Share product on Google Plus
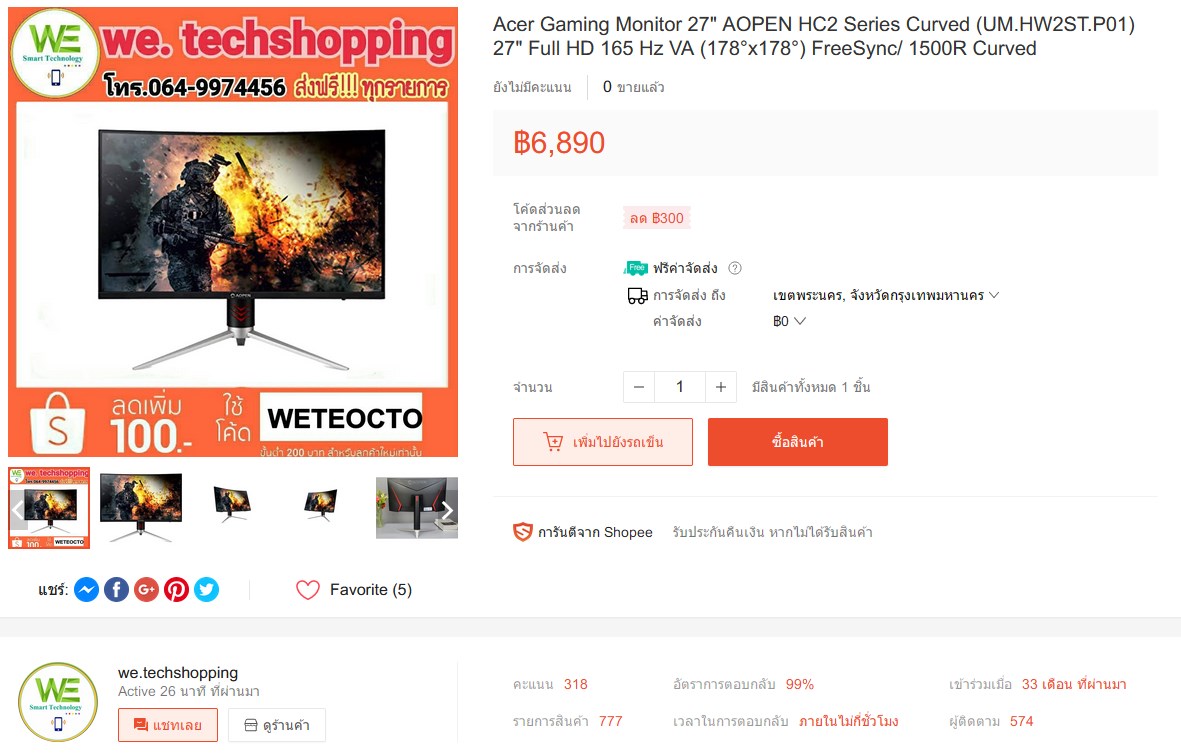 point(146,590)
